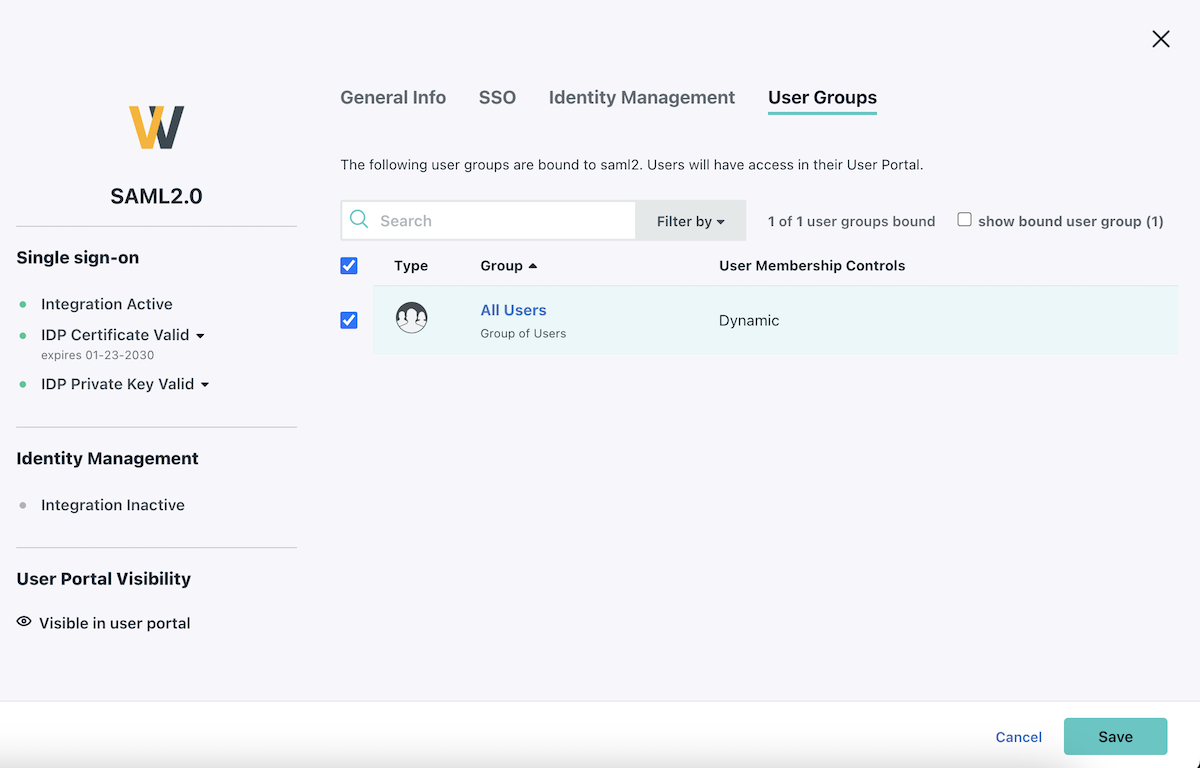The image size is (1200, 768).
Task: Open the All Users group link
Action: point(513,310)
